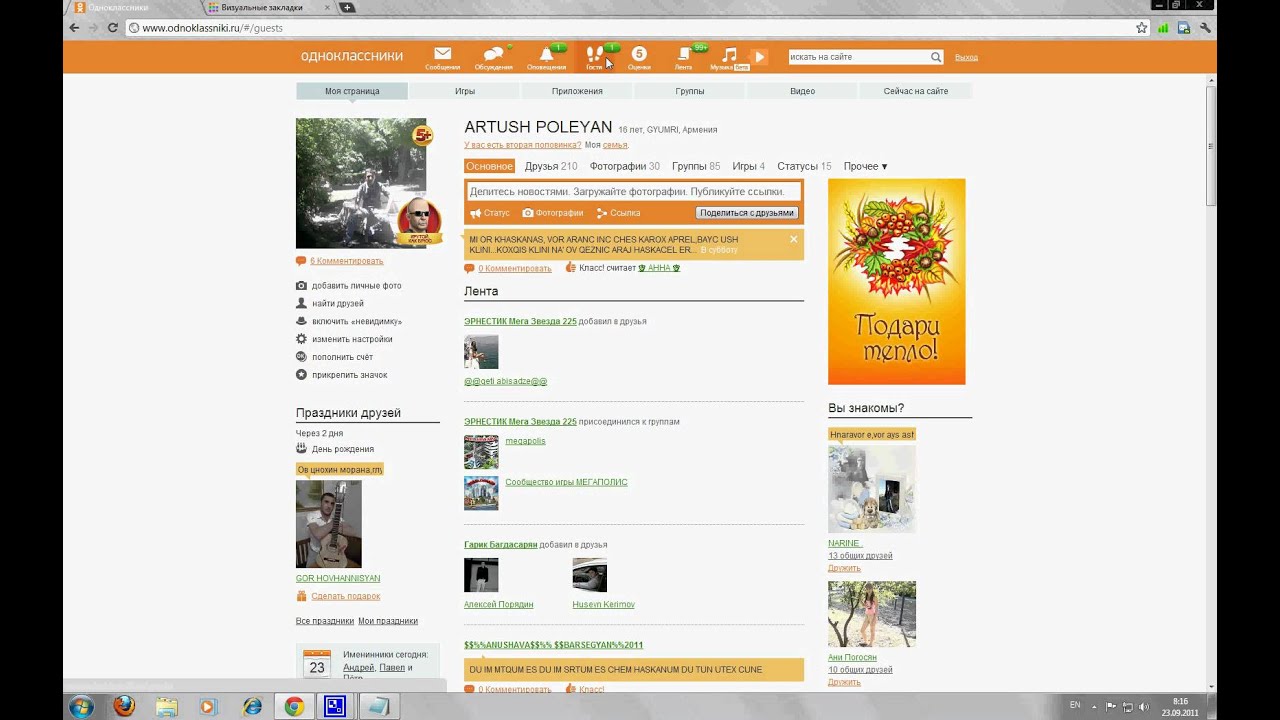
Task: Click 'Дружить' under NARINE
Action: click(x=844, y=568)
